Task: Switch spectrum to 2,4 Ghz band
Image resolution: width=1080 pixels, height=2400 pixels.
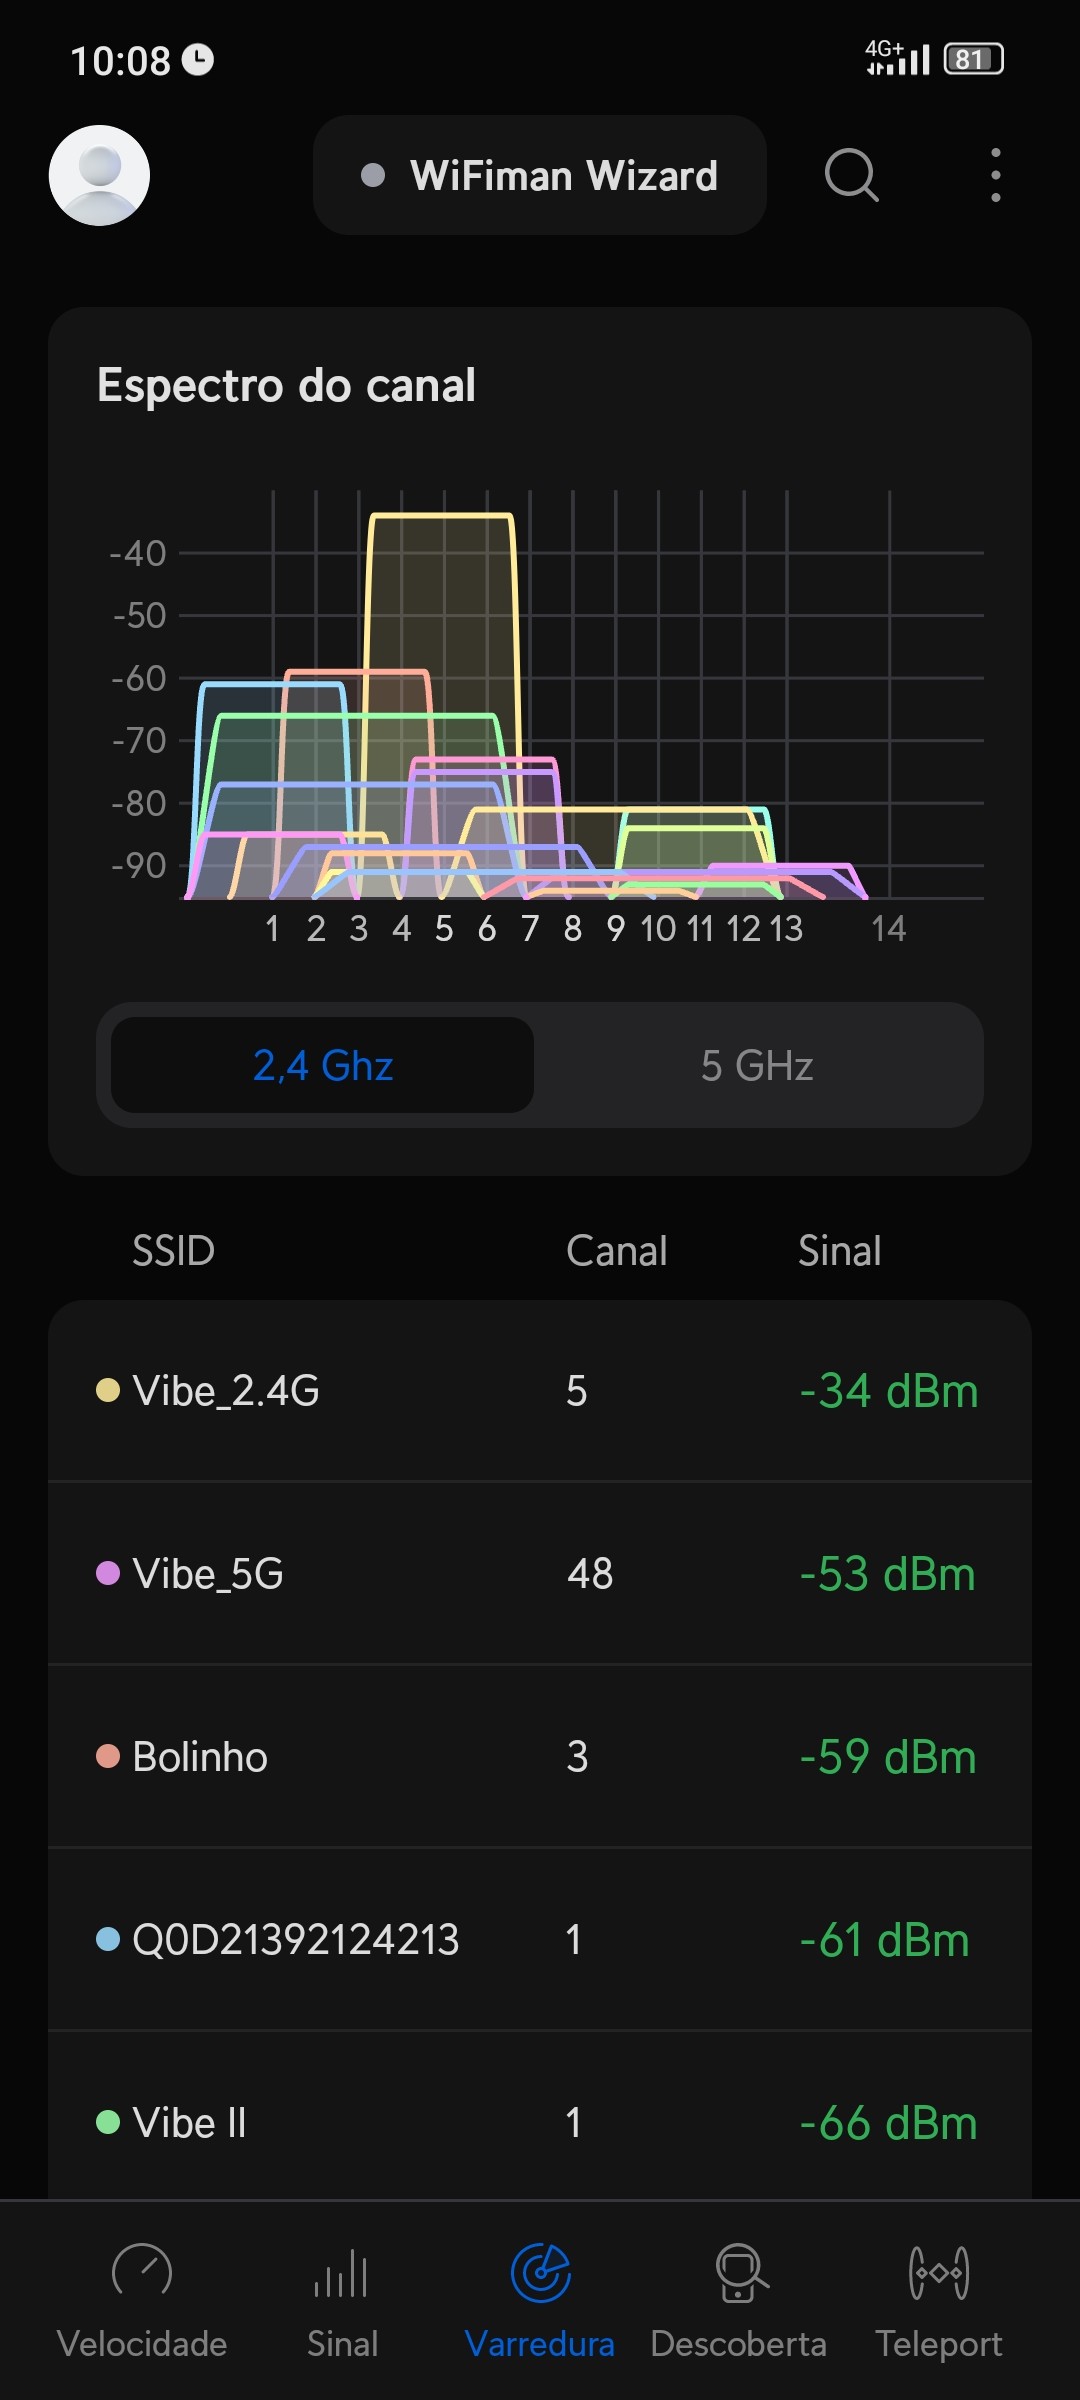Action: (x=322, y=1065)
